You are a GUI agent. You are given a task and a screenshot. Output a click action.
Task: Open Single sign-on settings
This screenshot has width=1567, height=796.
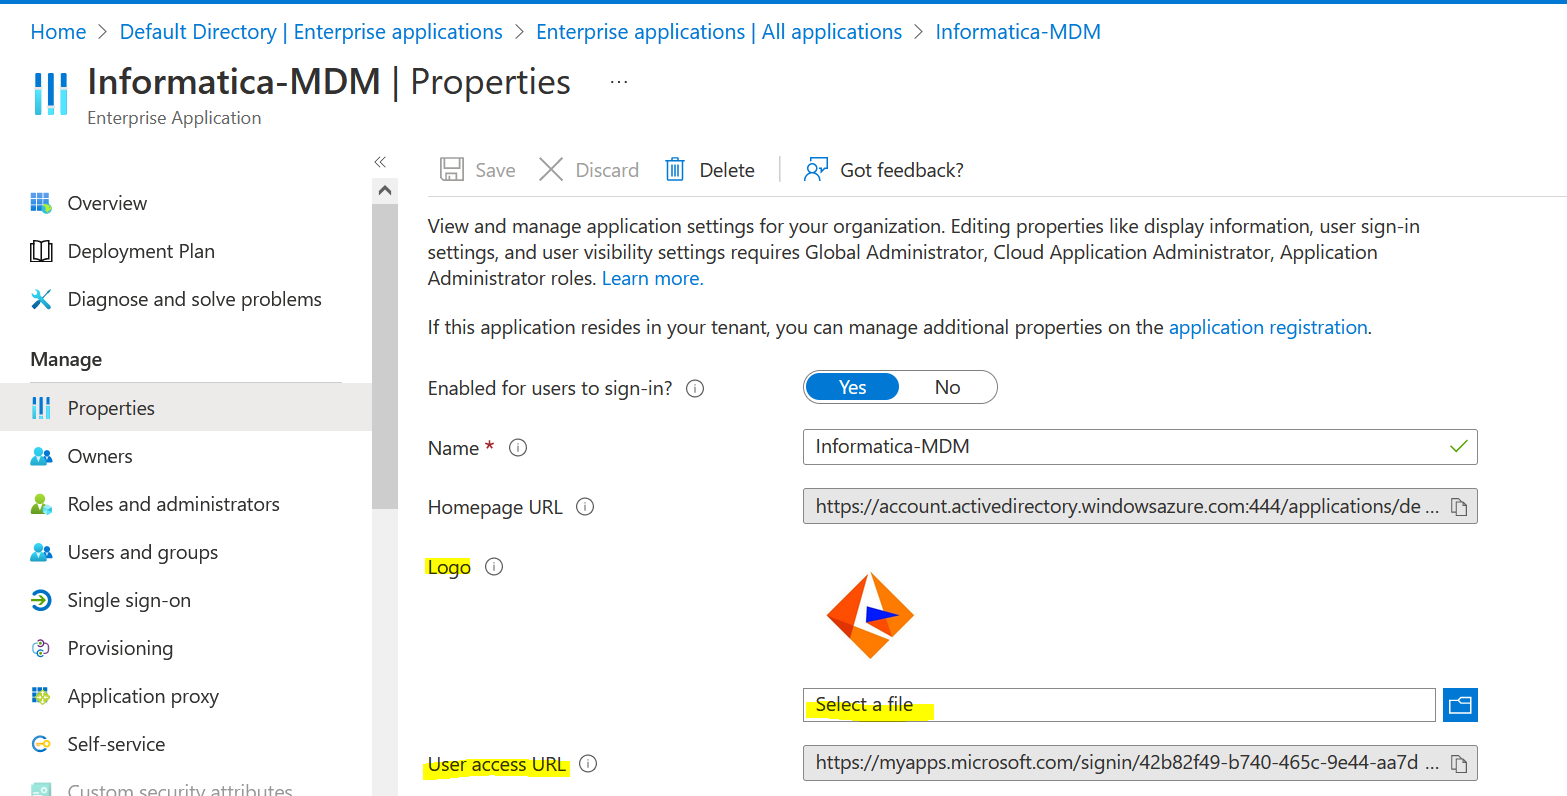pos(129,600)
